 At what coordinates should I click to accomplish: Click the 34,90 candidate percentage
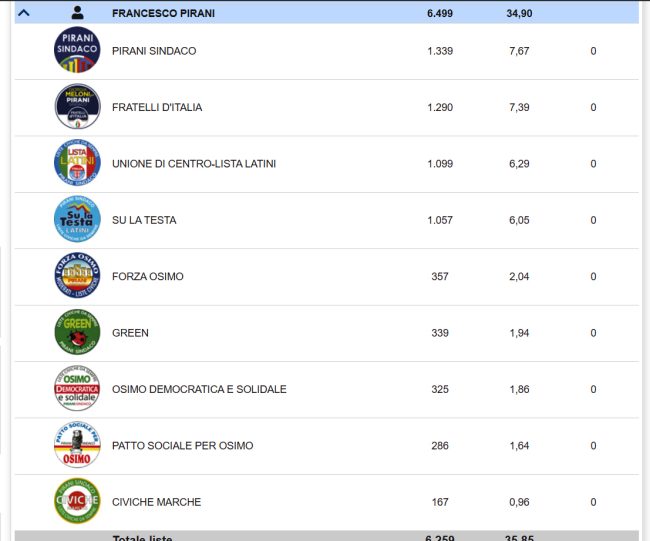point(519,13)
